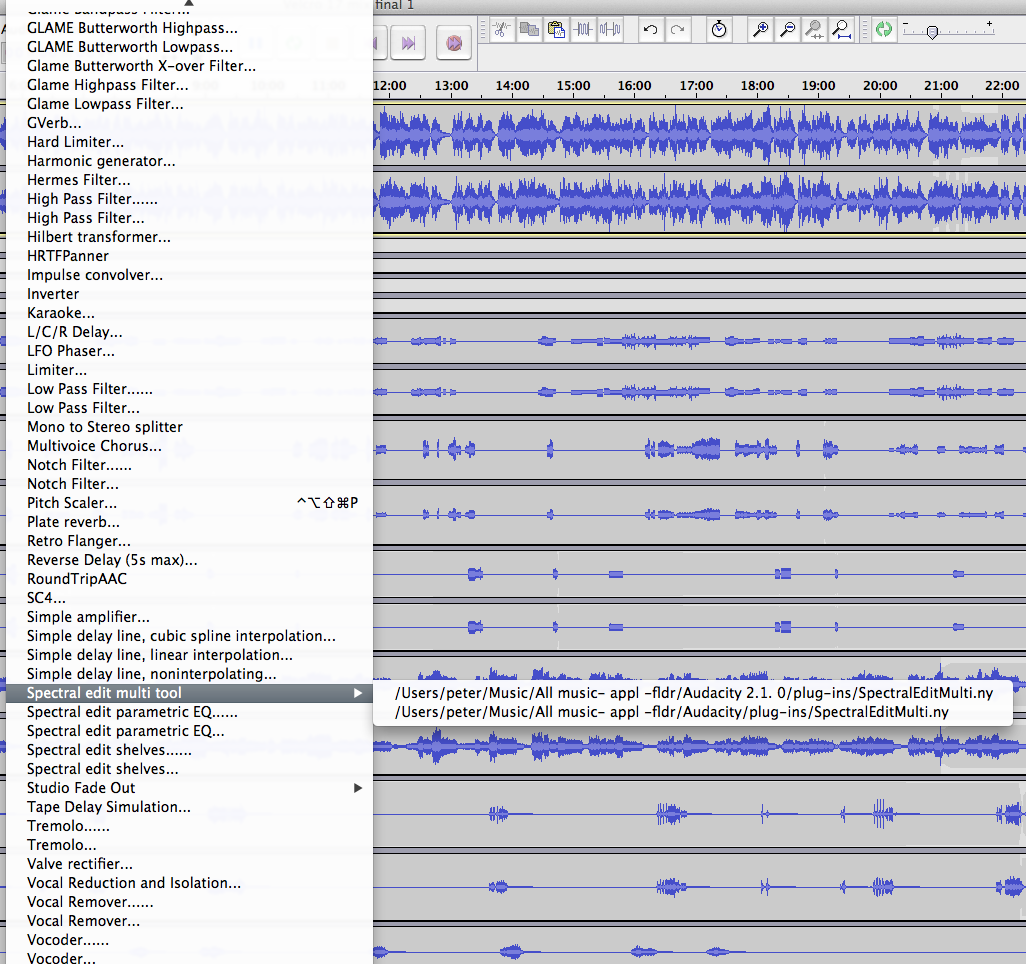
Task: Apply Mono to Stereo splitter
Action: click(189, 427)
